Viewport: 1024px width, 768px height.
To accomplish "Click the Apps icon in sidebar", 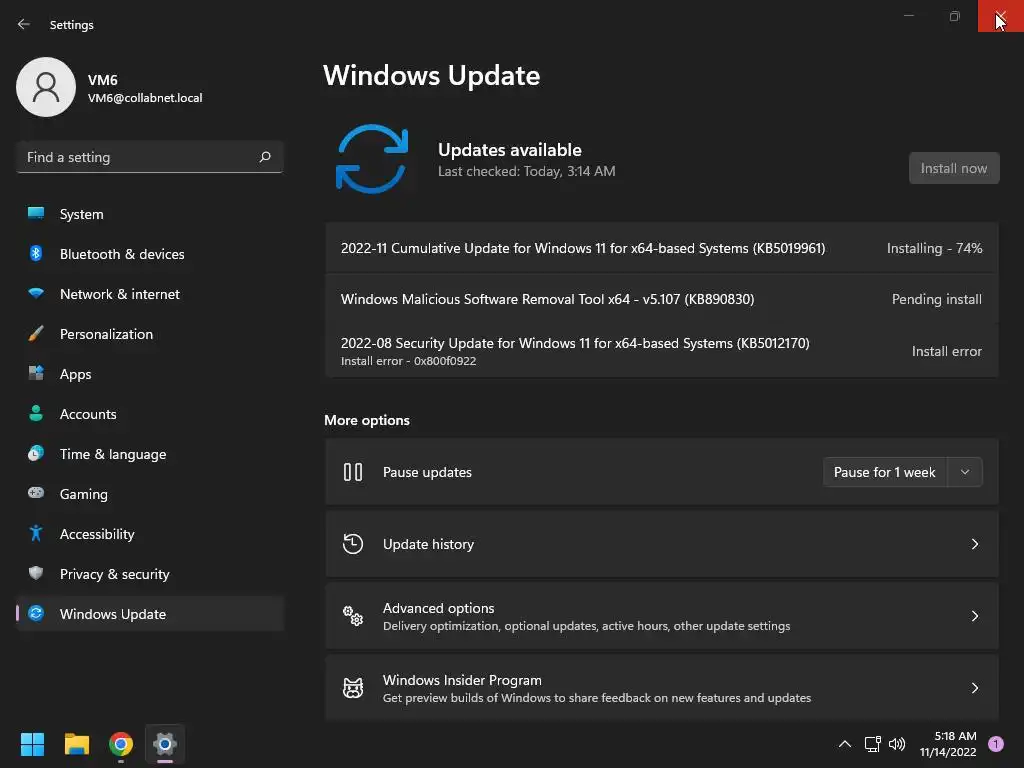I will tap(36, 374).
